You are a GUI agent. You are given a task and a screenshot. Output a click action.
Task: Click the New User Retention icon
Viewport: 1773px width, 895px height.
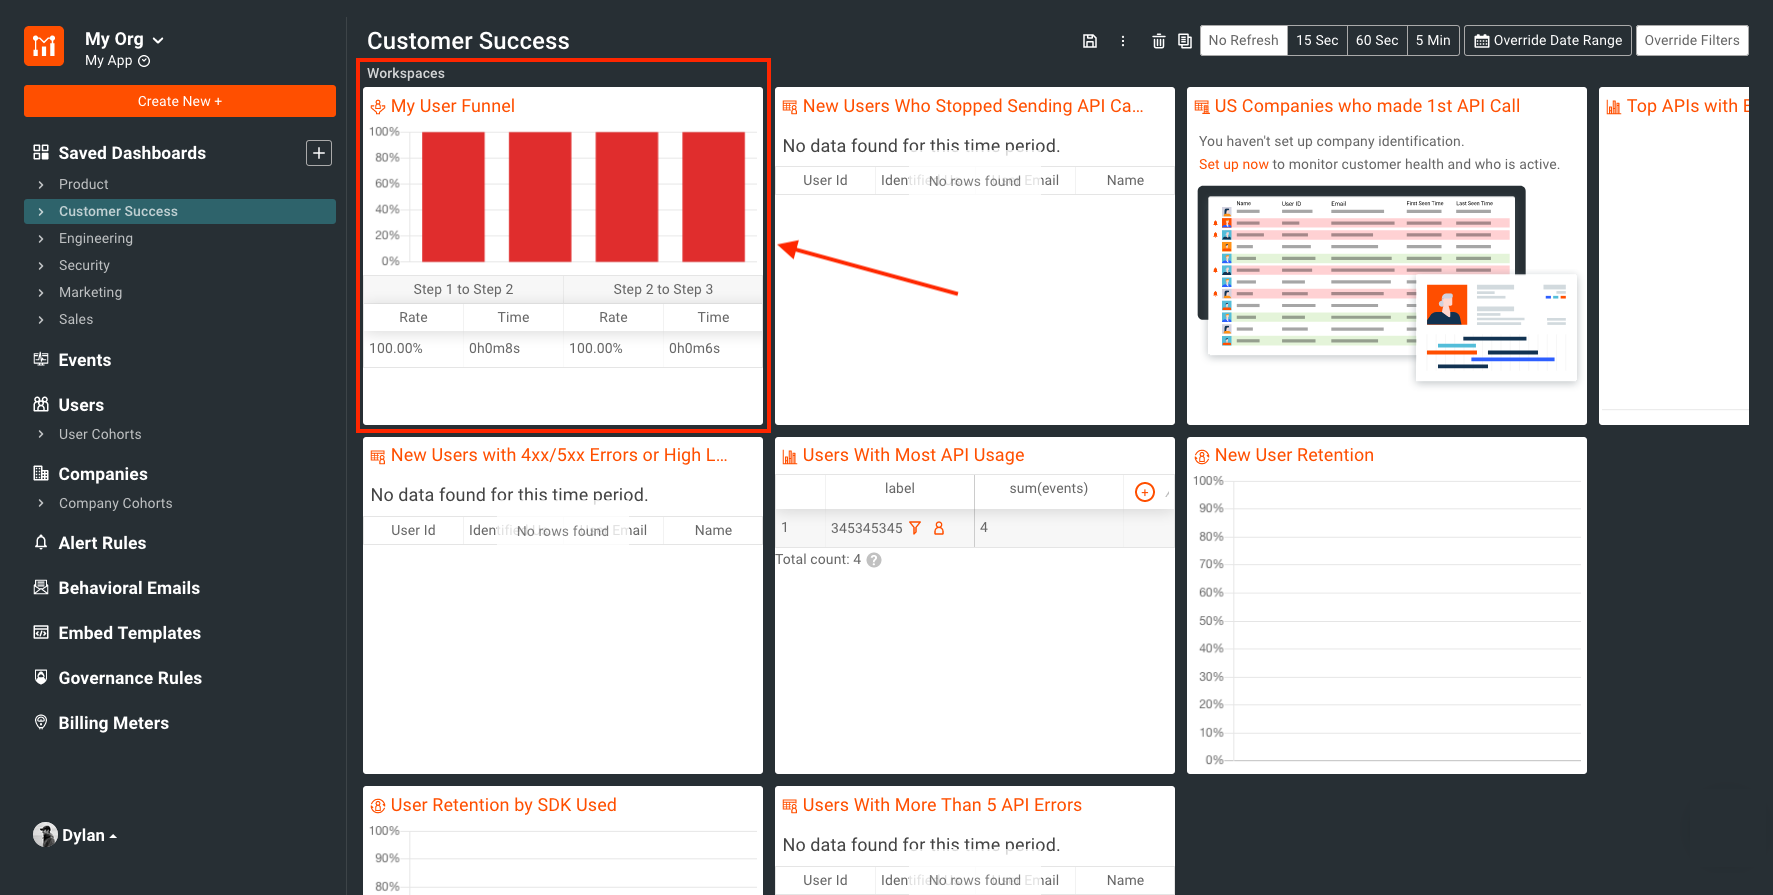coord(1202,456)
